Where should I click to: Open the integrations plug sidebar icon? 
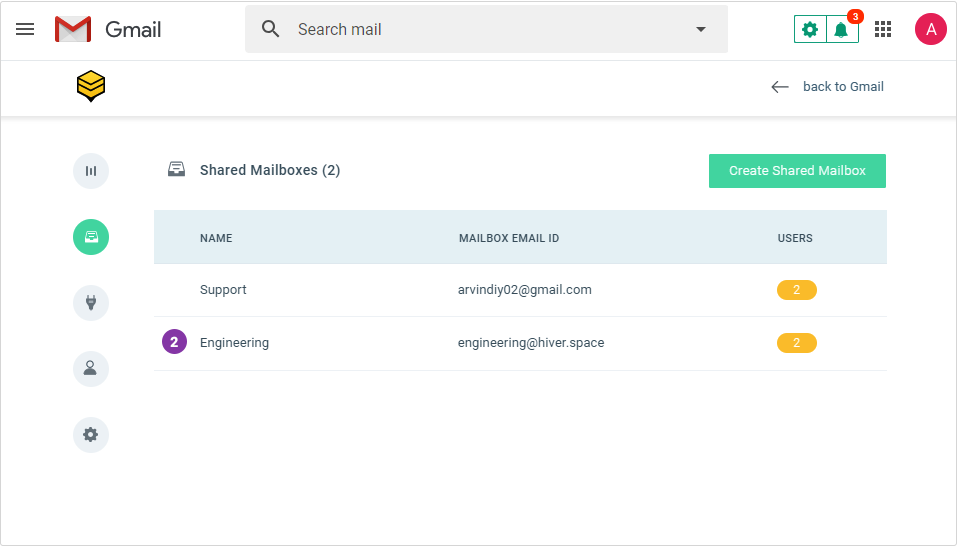tap(91, 303)
